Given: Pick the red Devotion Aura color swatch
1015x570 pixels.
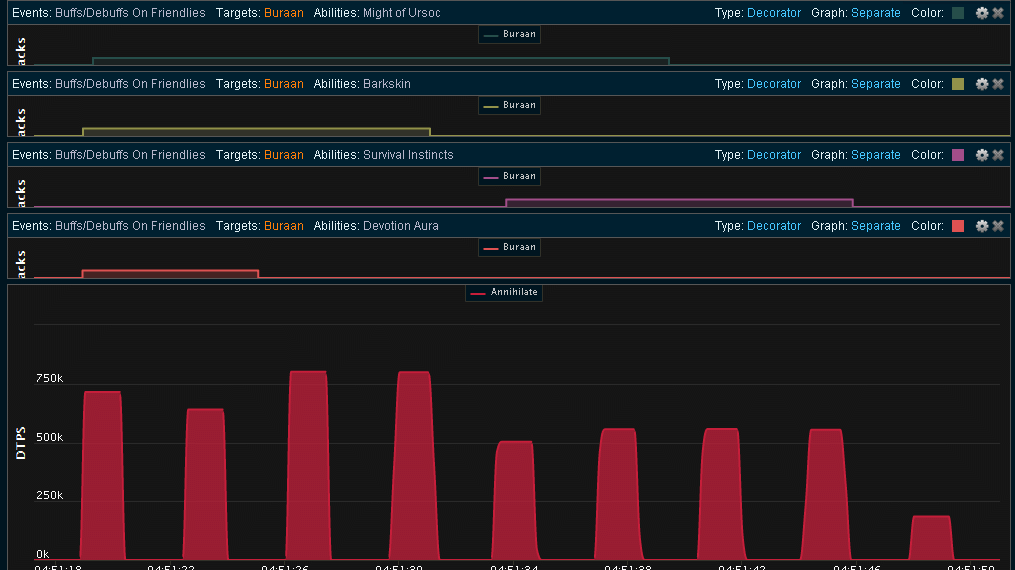Looking at the screenshot, I should click(958, 226).
